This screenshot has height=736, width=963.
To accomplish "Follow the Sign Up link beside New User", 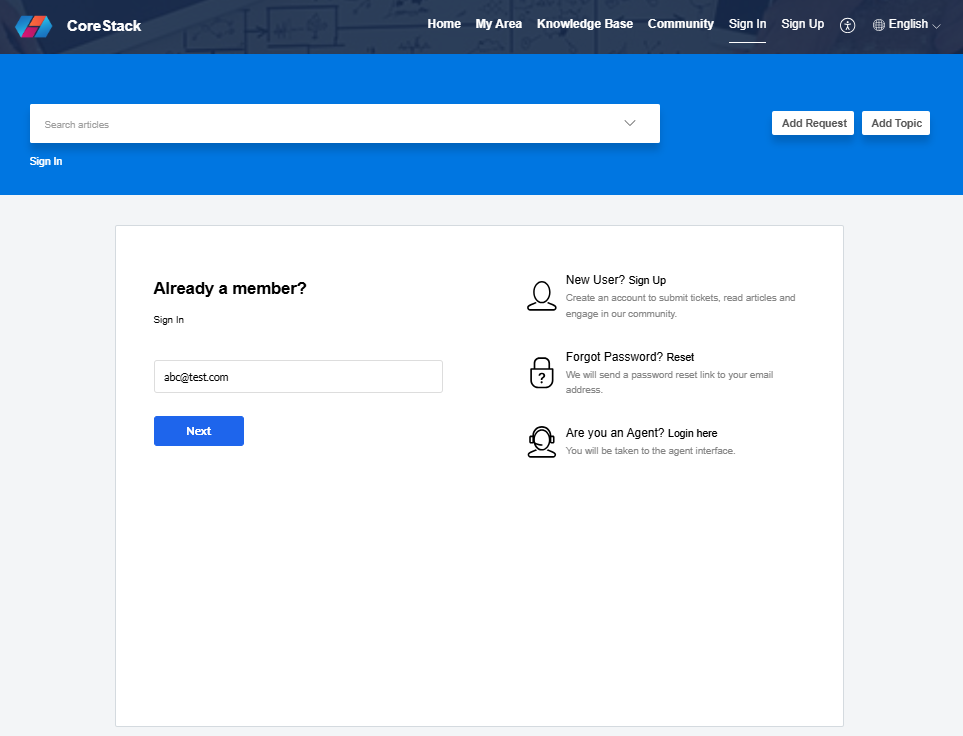I will 647,280.
